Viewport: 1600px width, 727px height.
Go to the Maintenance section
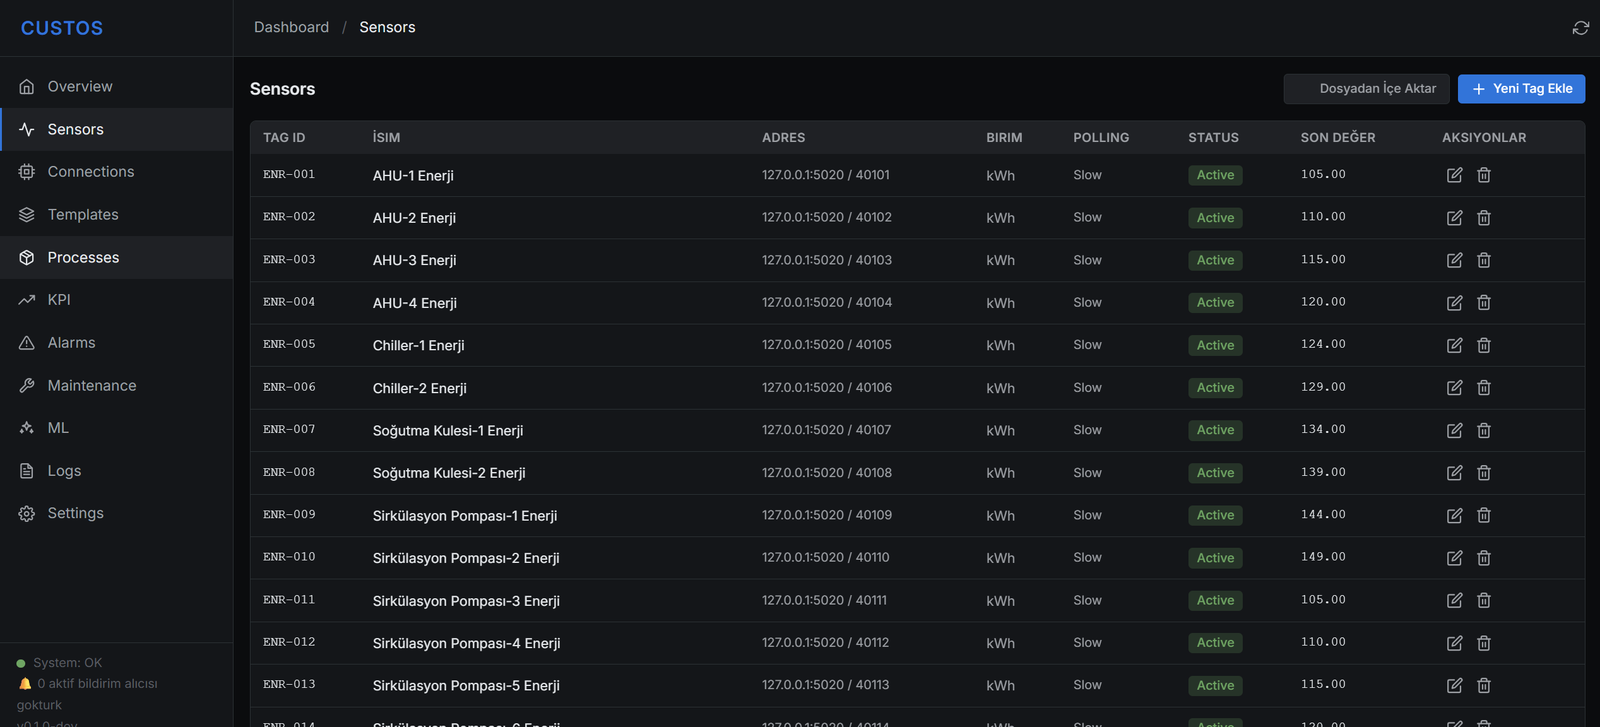coord(116,385)
